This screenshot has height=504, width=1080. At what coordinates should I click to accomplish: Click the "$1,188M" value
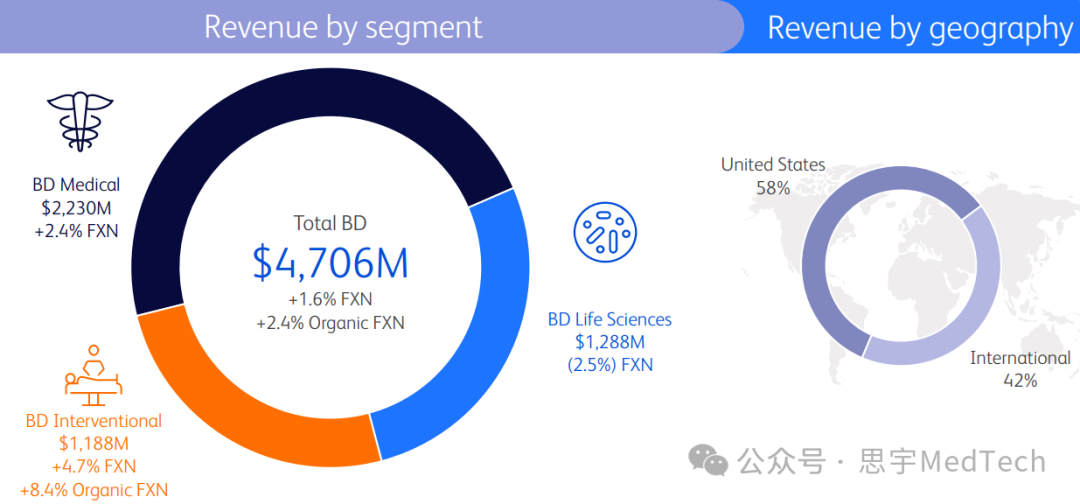pyautogui.click(x=94, y=443)
